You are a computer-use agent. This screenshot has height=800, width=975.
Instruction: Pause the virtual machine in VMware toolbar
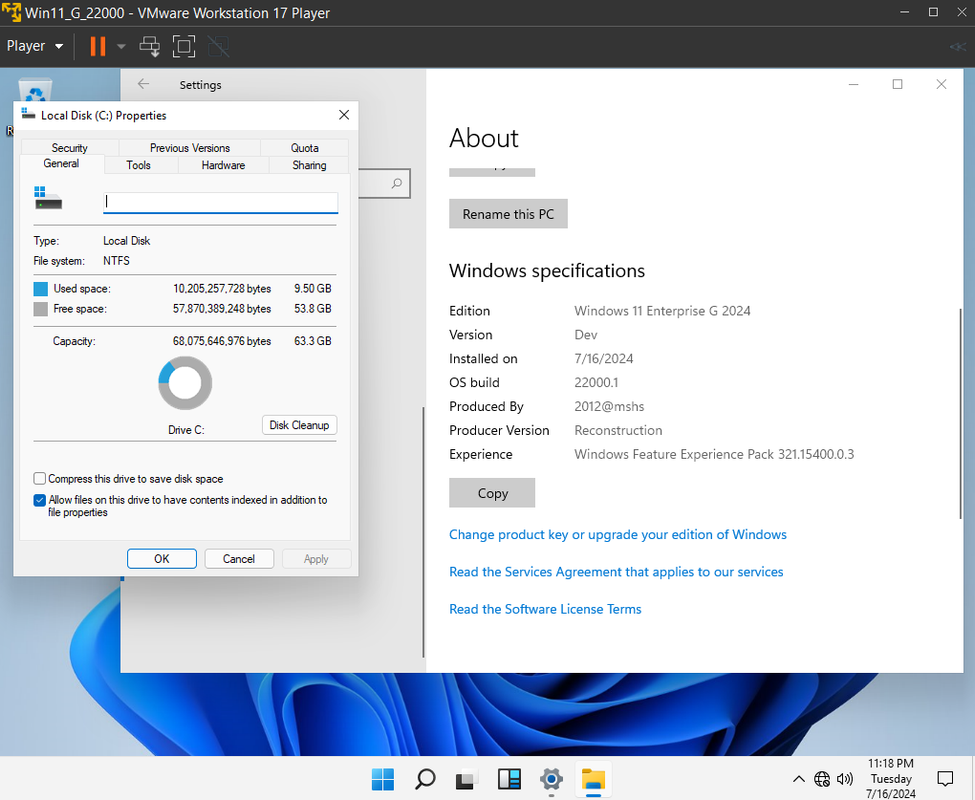coord(98,46)
